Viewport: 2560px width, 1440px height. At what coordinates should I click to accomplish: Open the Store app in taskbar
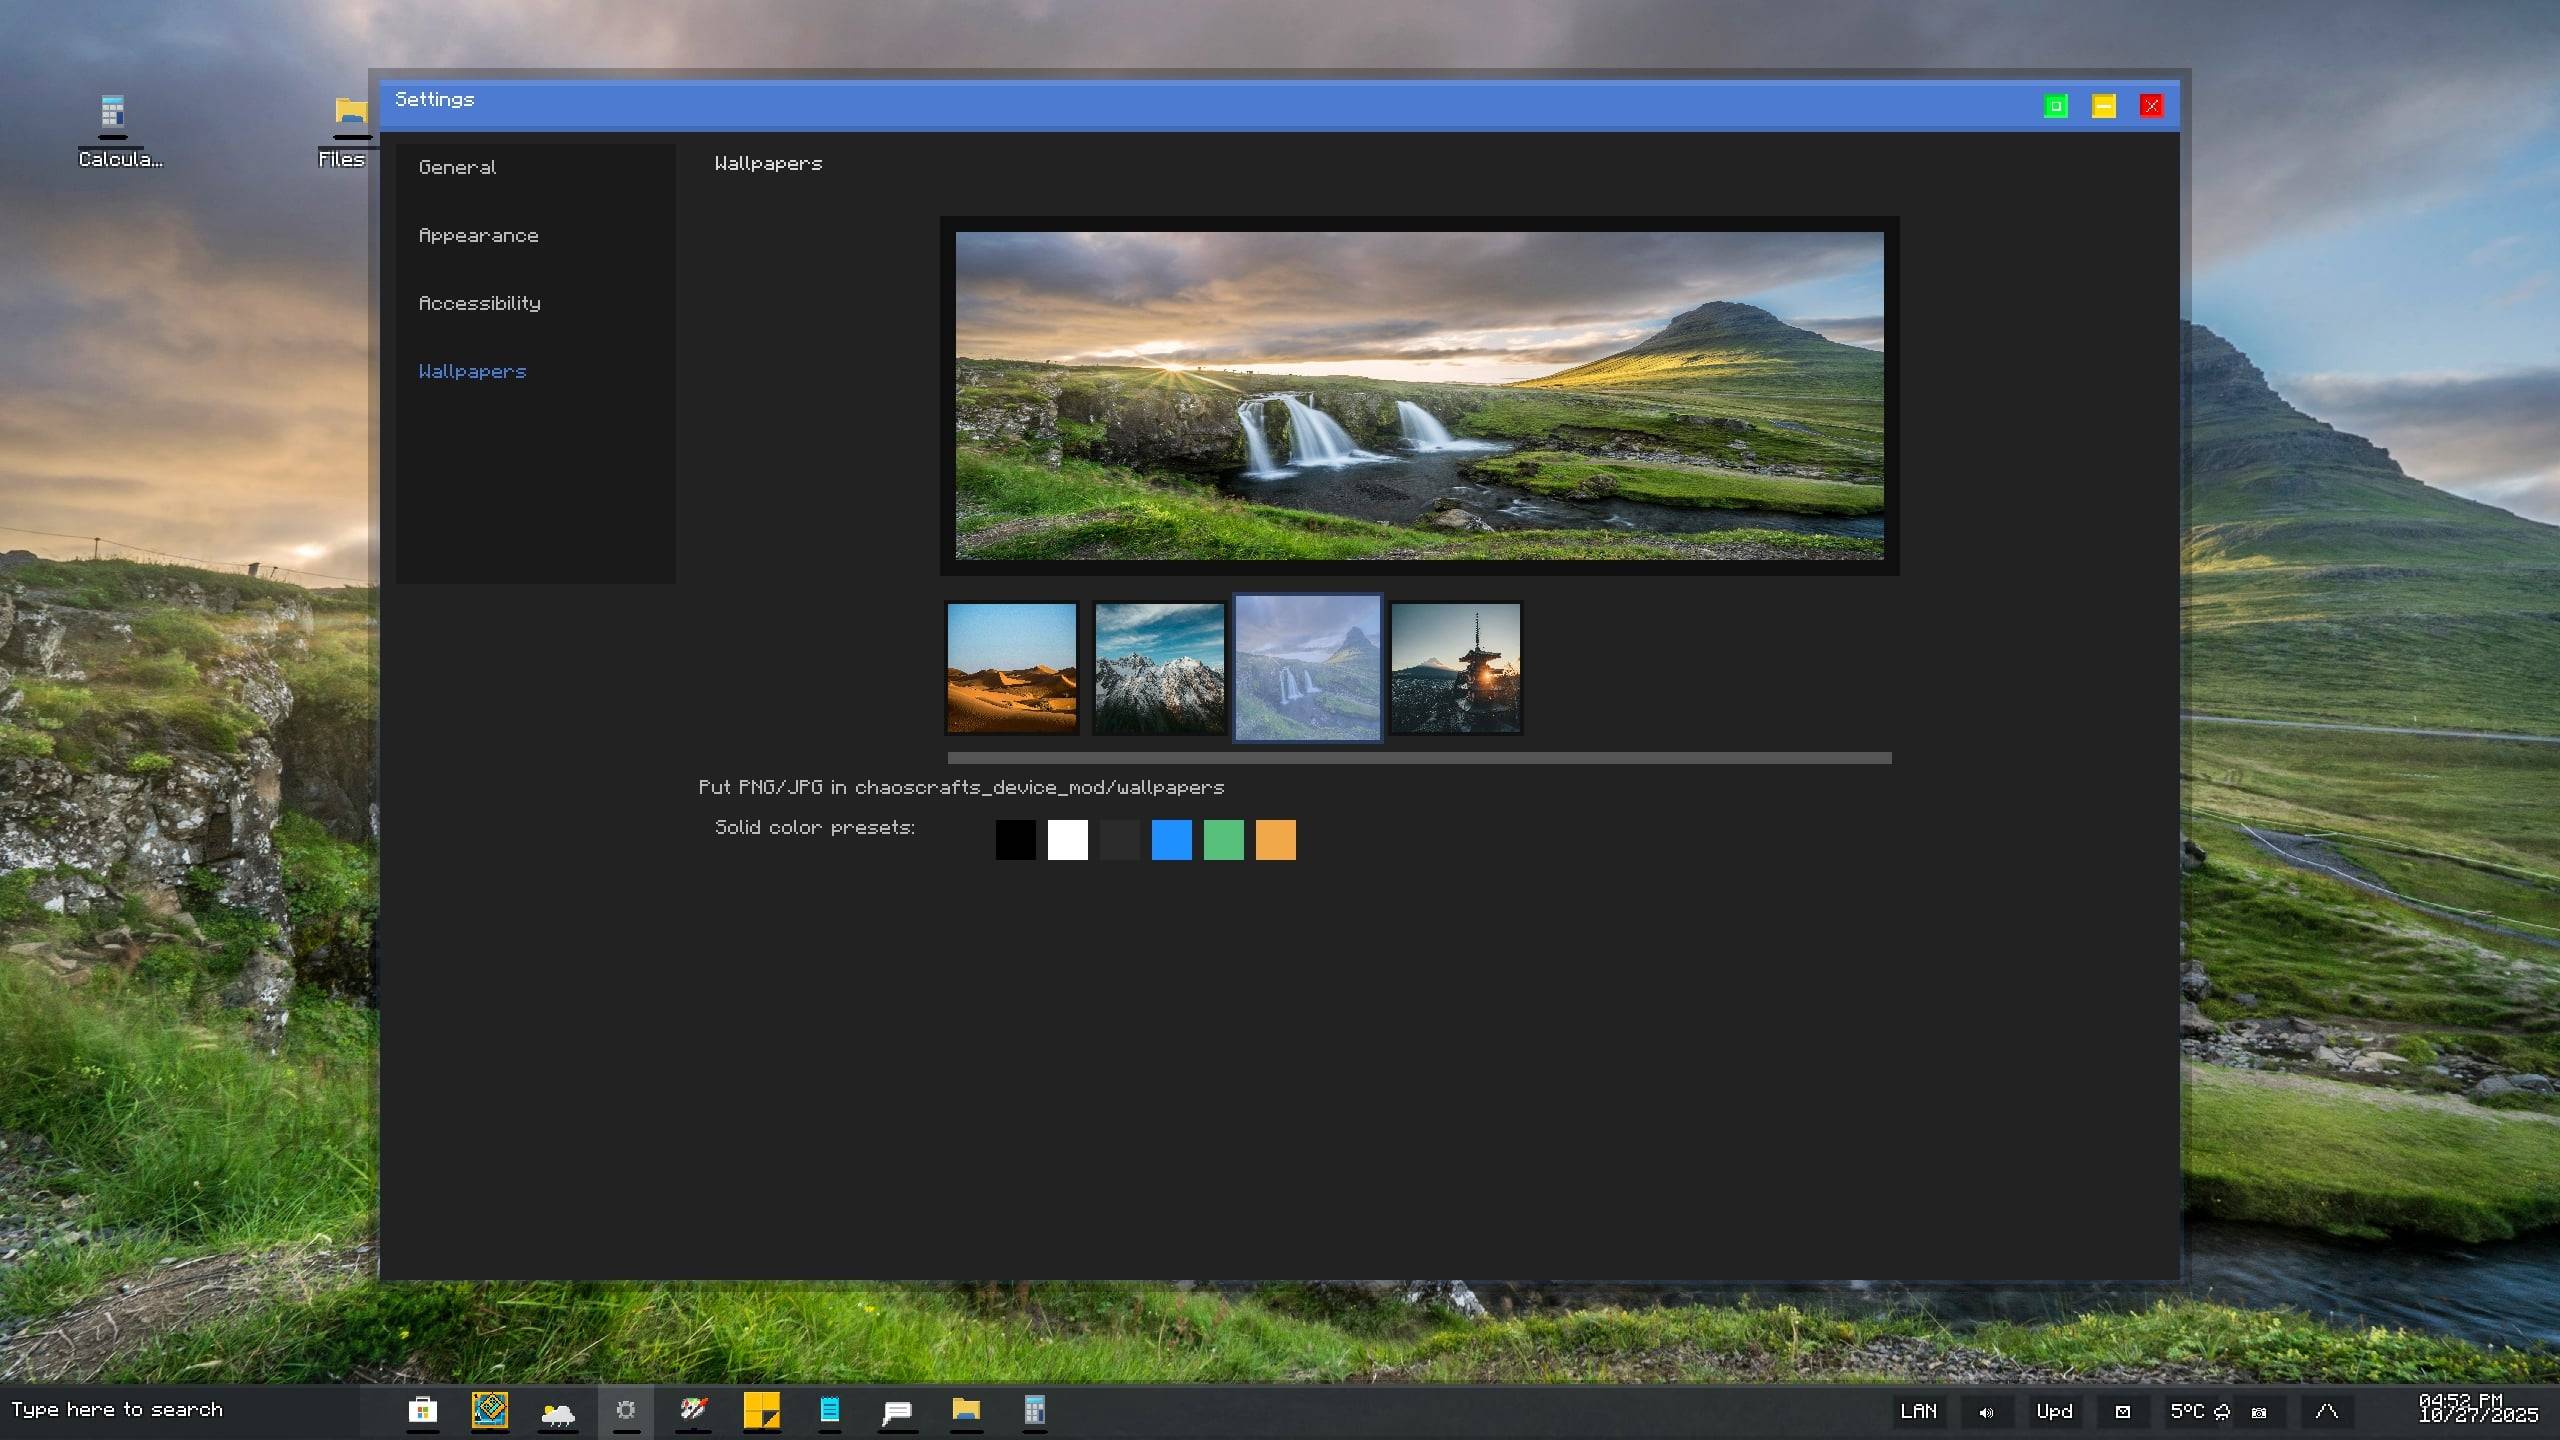click(422, 1411)
